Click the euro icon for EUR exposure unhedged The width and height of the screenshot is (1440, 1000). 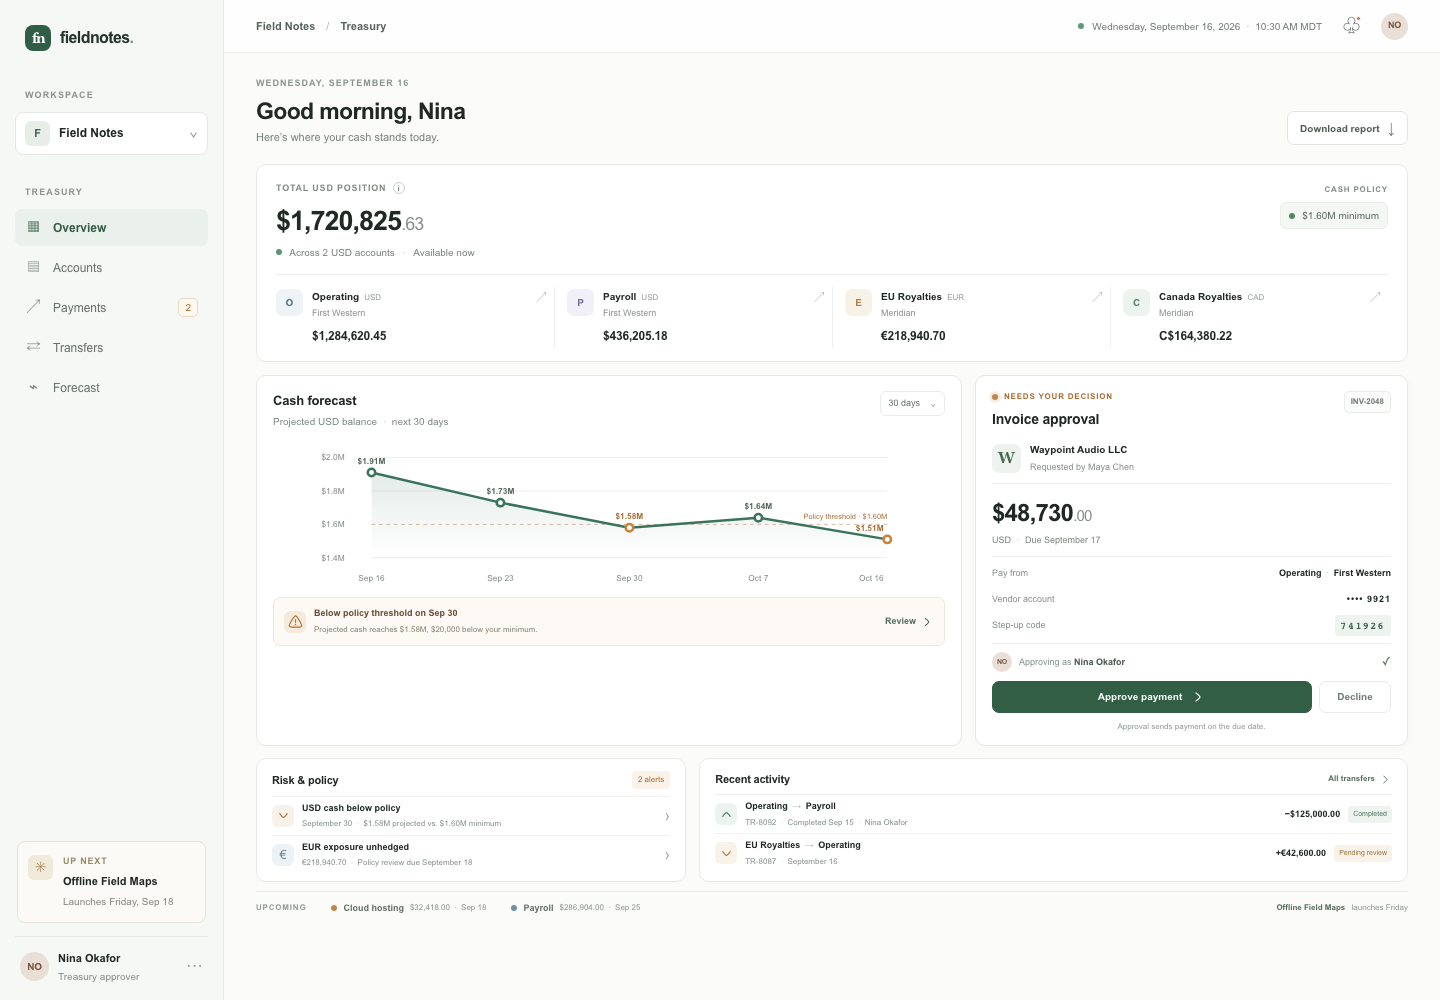coord(283,855)
